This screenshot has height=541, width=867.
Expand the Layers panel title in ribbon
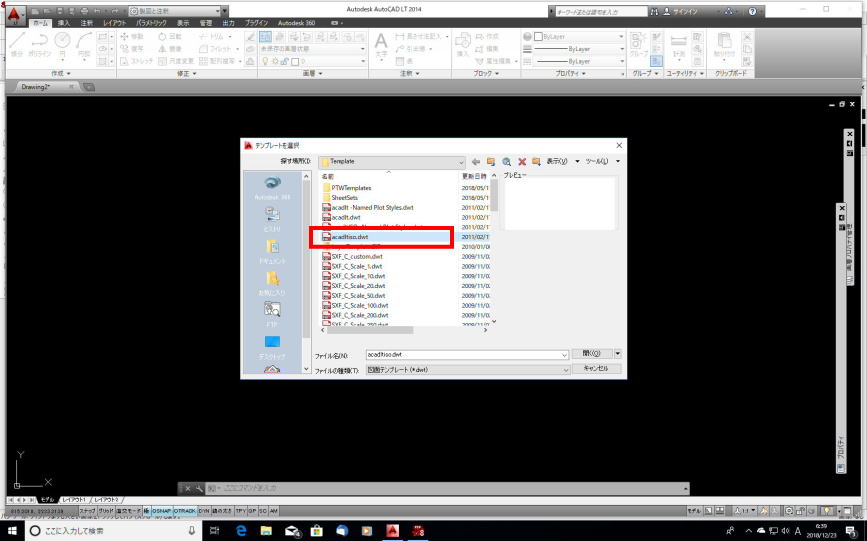tap(312, 74)
